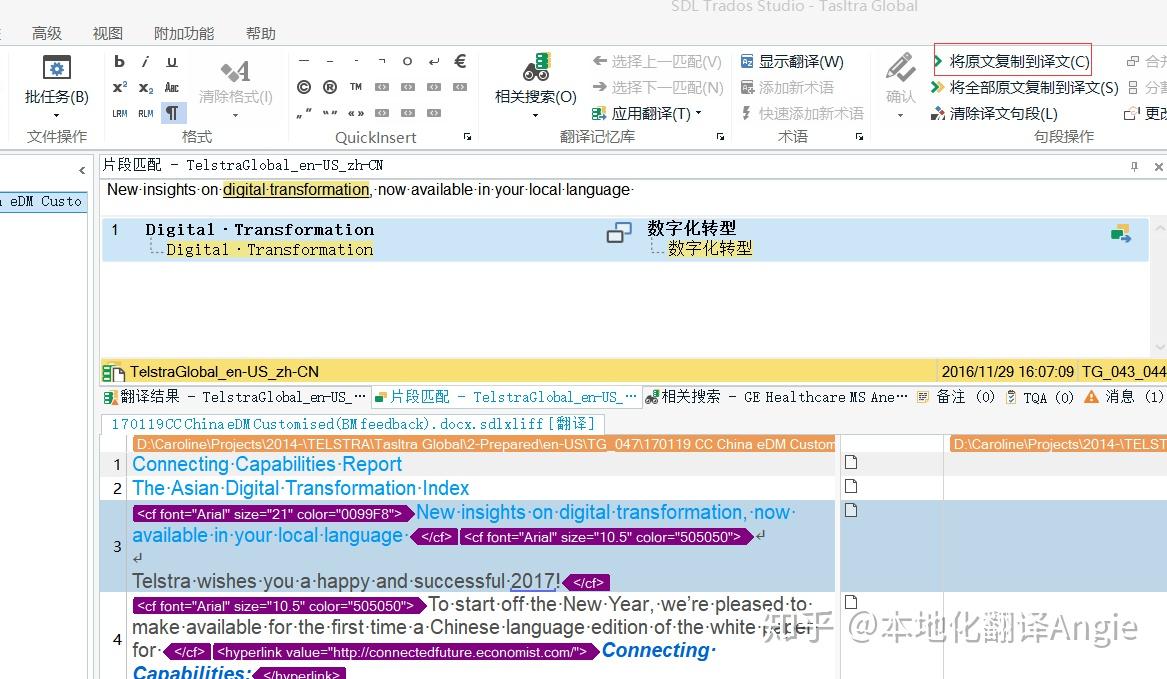Insert trademark ™ symbol from QuickInsert
Viewport: 1167px width, 679px height.
[356, 87]
